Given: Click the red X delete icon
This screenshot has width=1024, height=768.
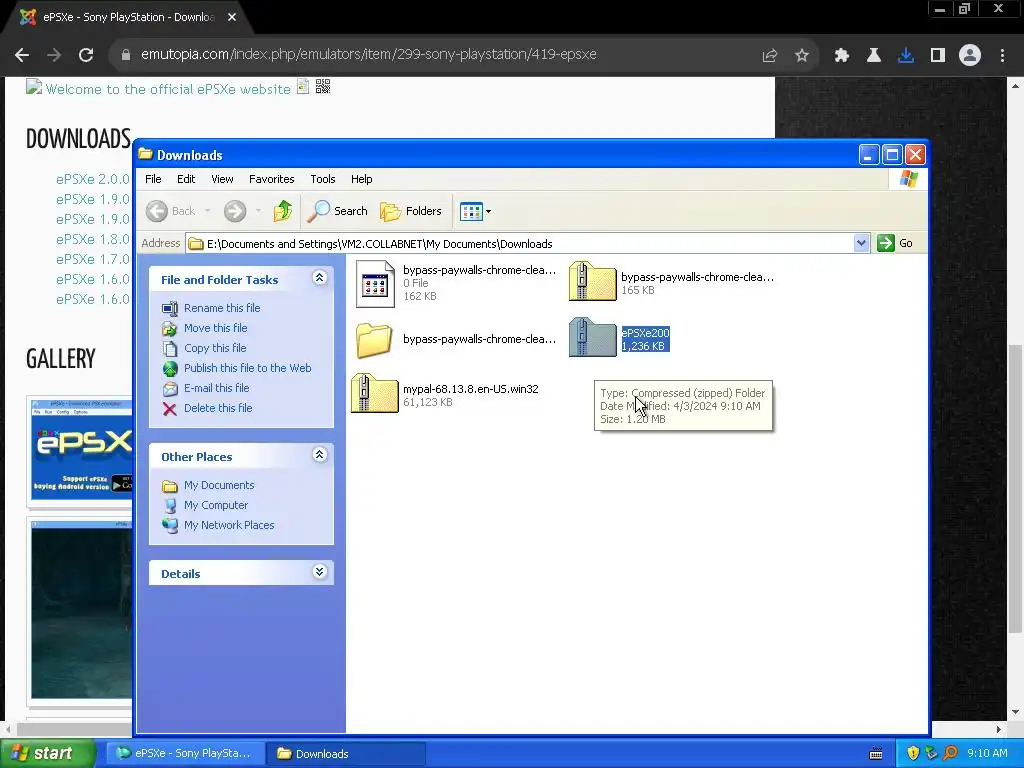Looking at the screenshot, I should tap(170, 409).
